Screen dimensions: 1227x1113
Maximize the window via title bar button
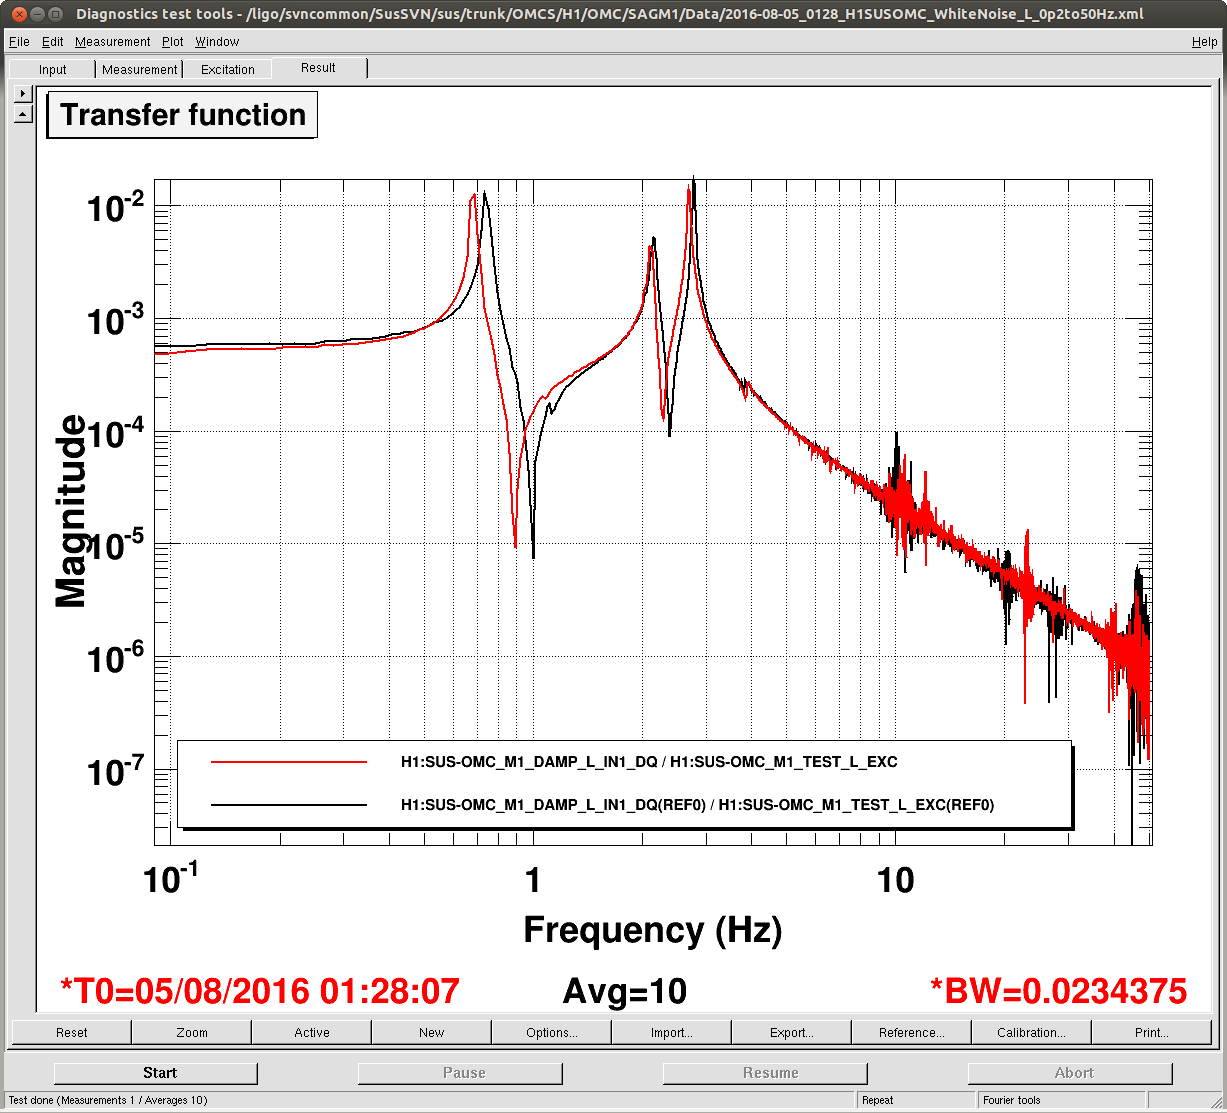(x=56, y=15)
